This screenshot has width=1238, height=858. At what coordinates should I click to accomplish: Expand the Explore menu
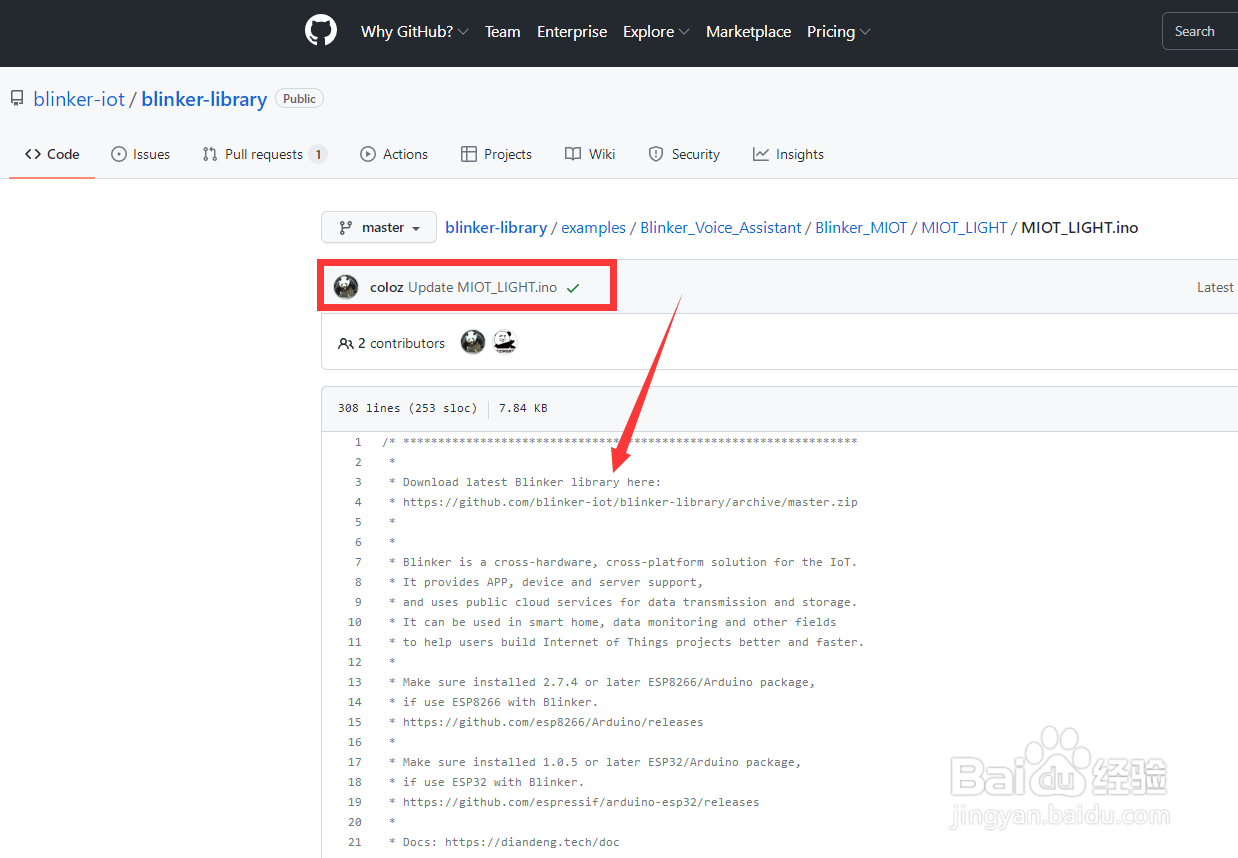coord(656,32)
